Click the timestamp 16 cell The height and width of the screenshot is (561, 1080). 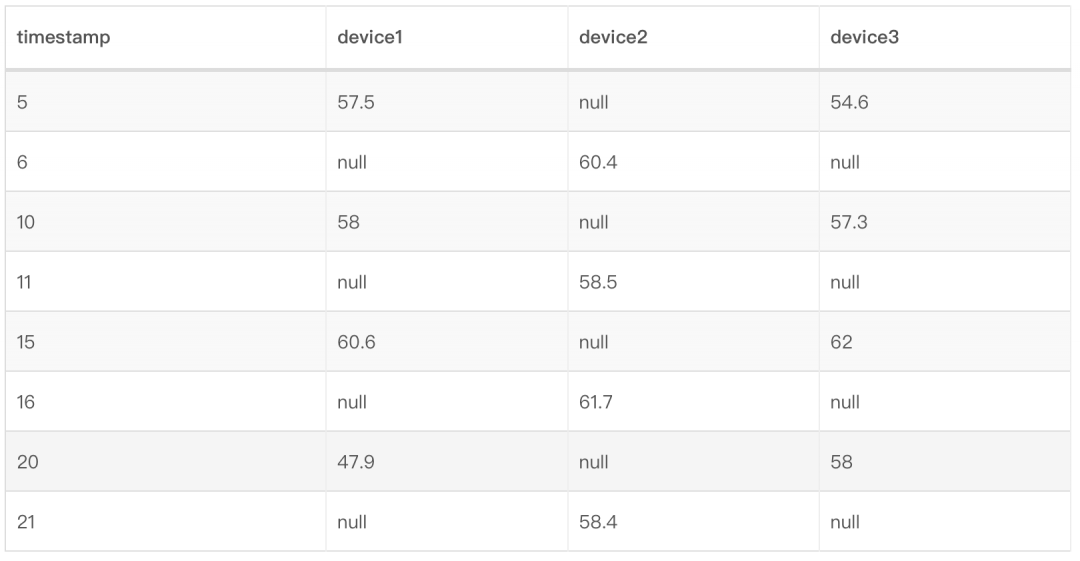[x=25, y=401]
